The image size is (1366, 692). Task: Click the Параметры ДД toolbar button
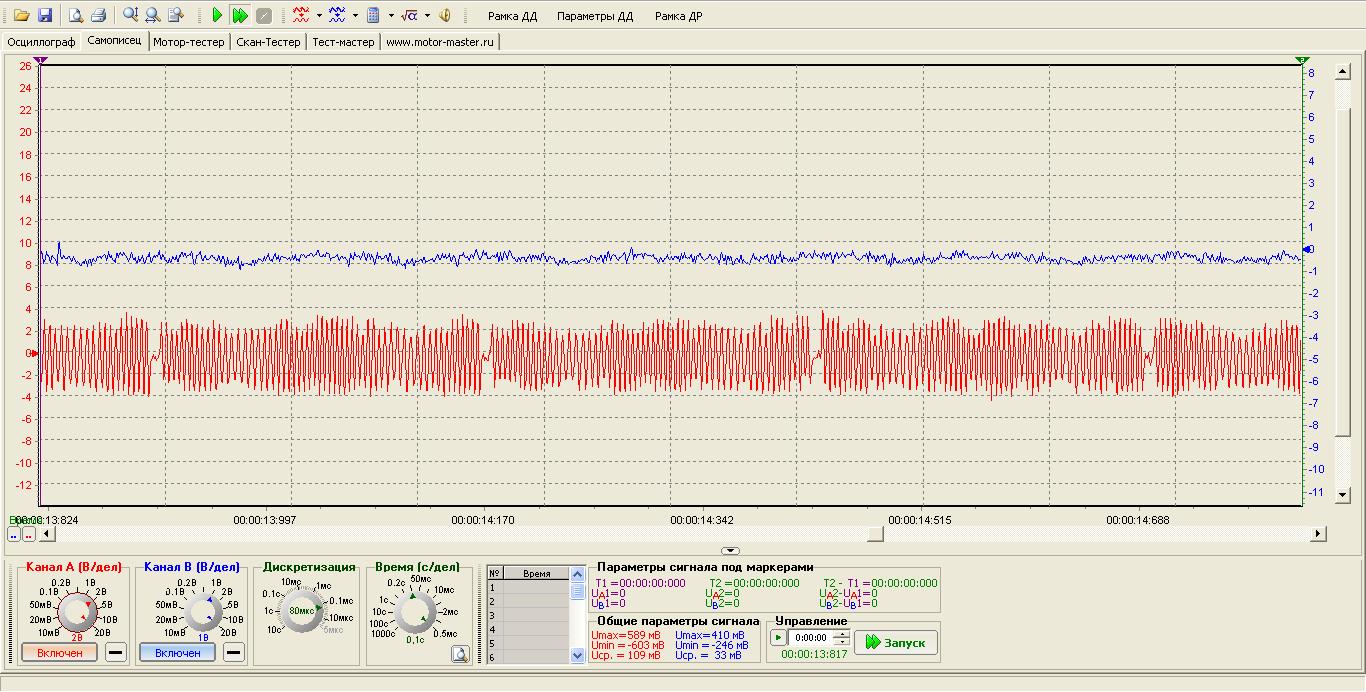595,16
